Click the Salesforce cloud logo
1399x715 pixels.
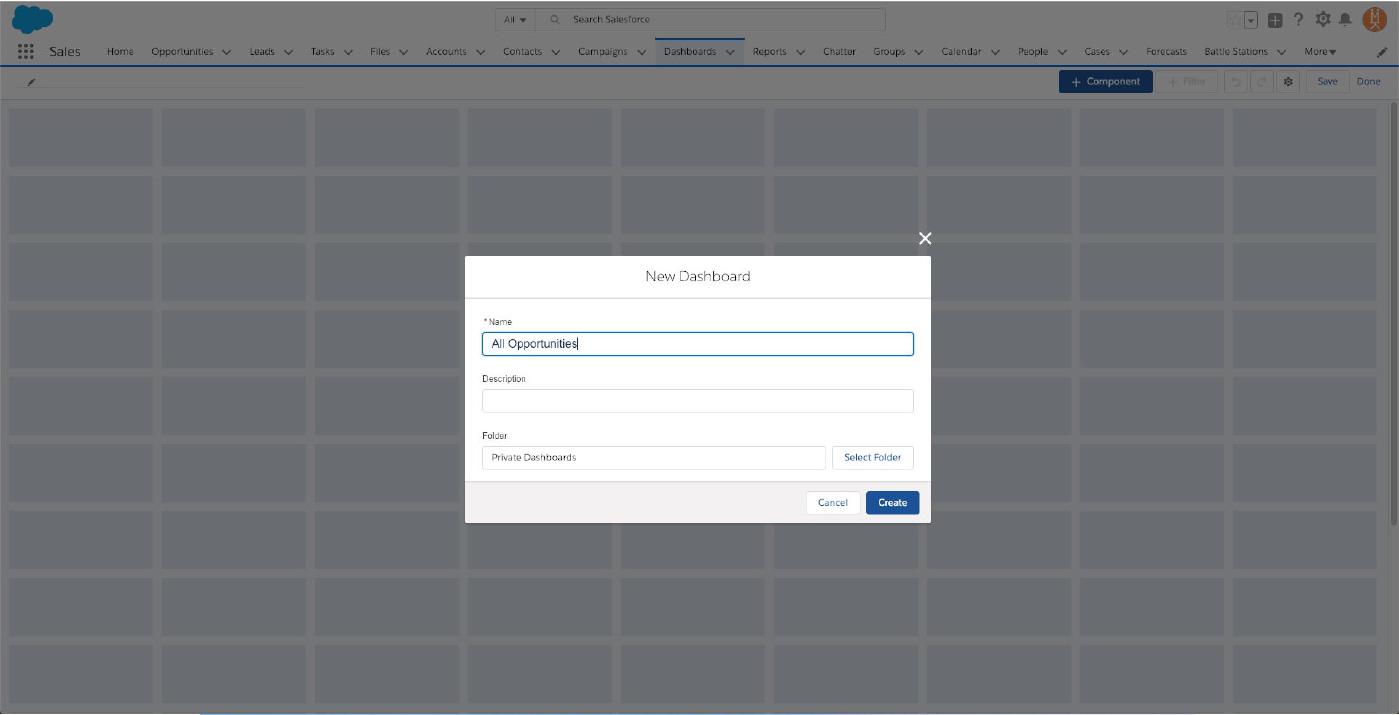[32, 19]
